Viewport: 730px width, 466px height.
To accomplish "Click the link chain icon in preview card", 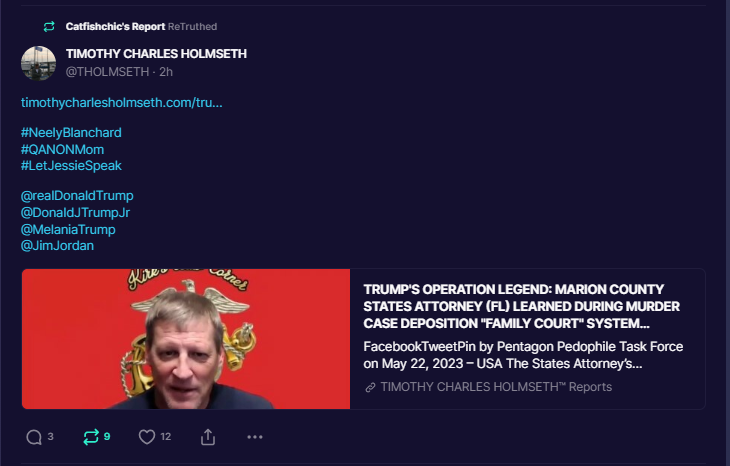I will (370, 387).
